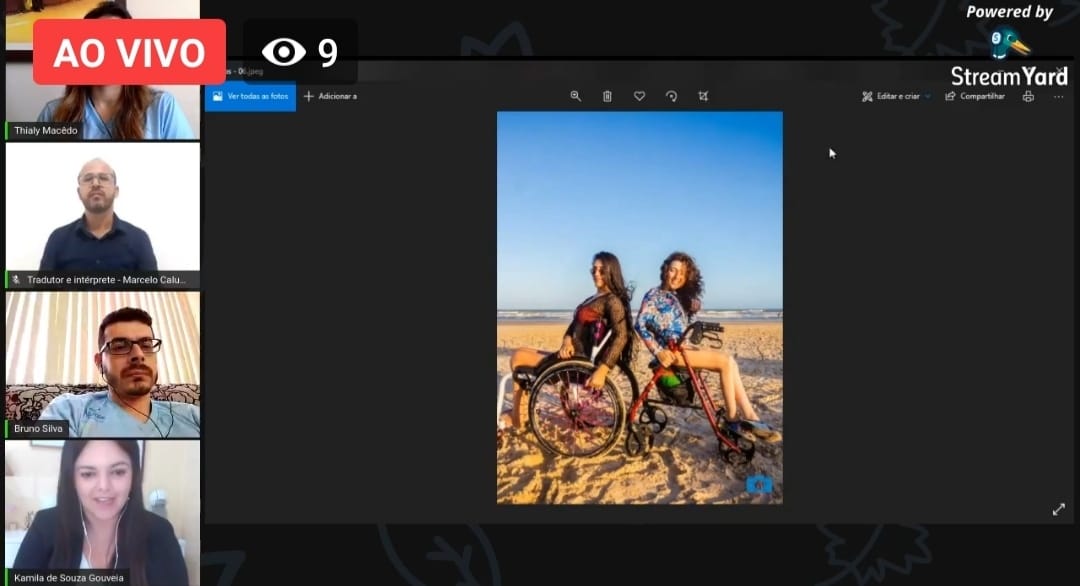The image size is (1080, 586).
Task: Enter fullscreen with the expand arrows icon
Action: 1058,509
